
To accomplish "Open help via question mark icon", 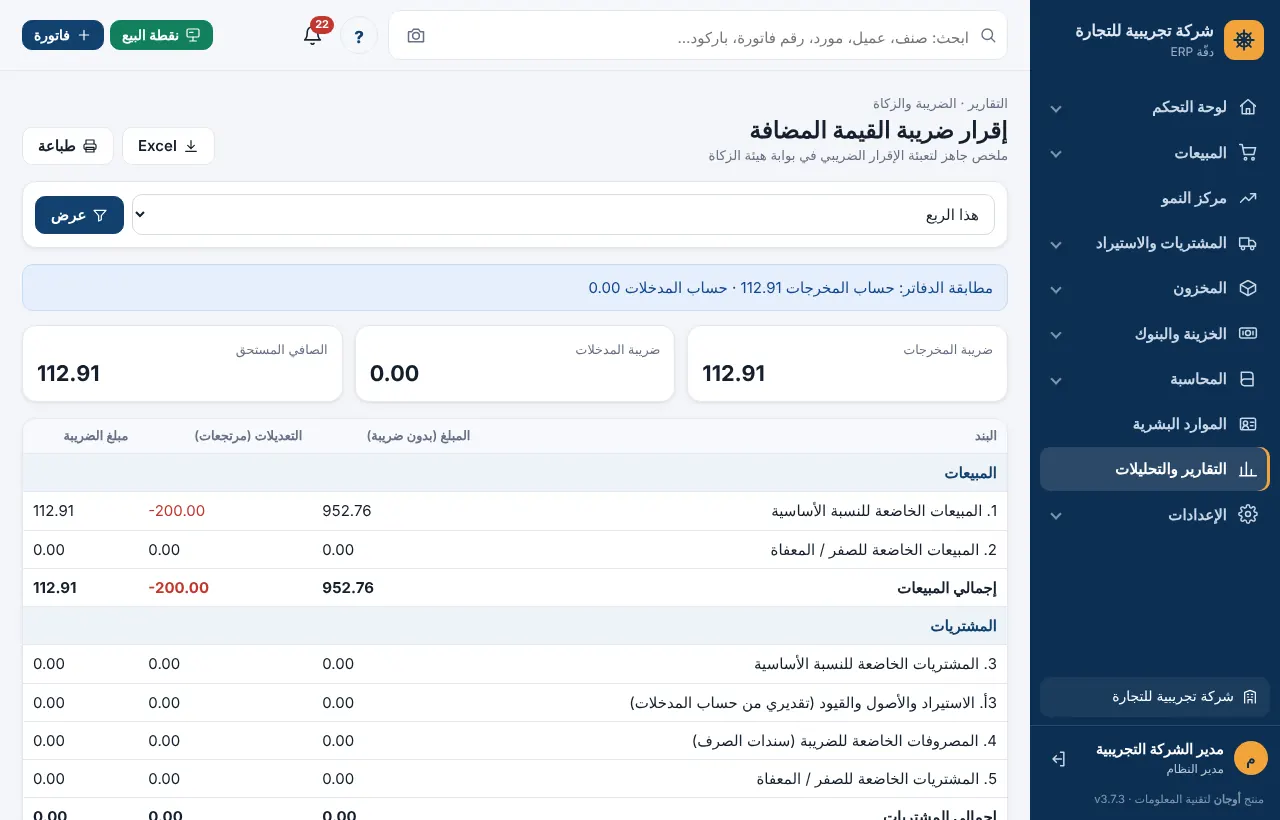I will click(359, 36).
